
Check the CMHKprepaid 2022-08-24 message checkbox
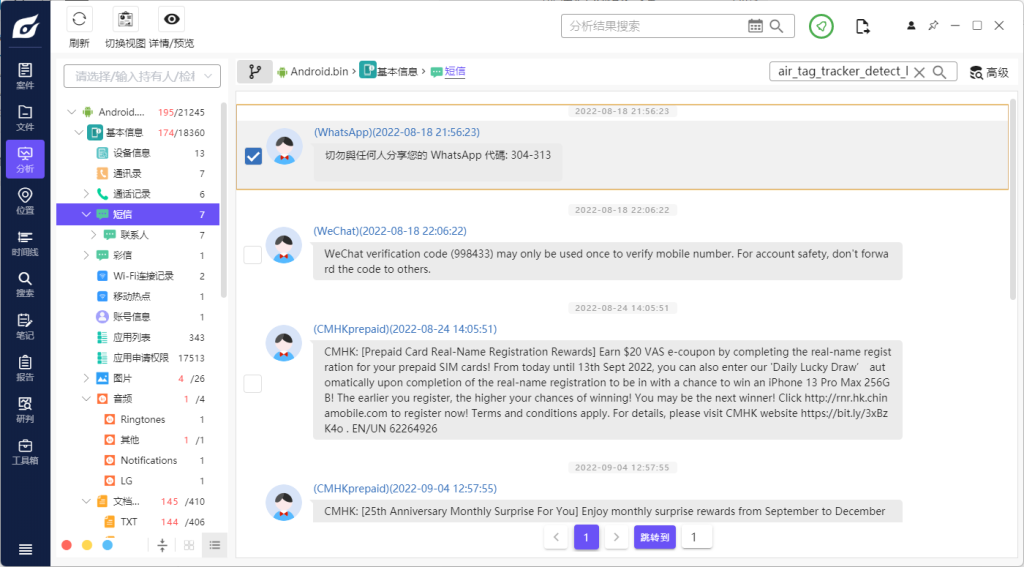(253, 383)
